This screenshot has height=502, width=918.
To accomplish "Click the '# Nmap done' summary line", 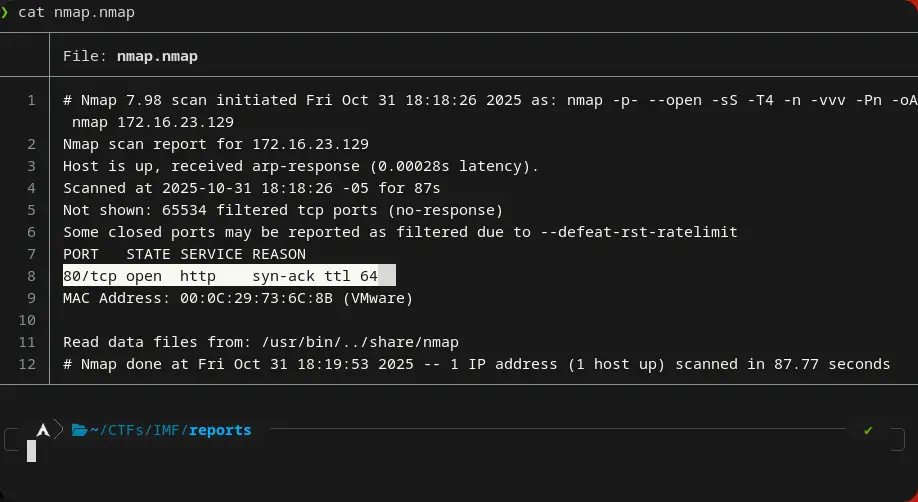I will click(x=476, y=364).
